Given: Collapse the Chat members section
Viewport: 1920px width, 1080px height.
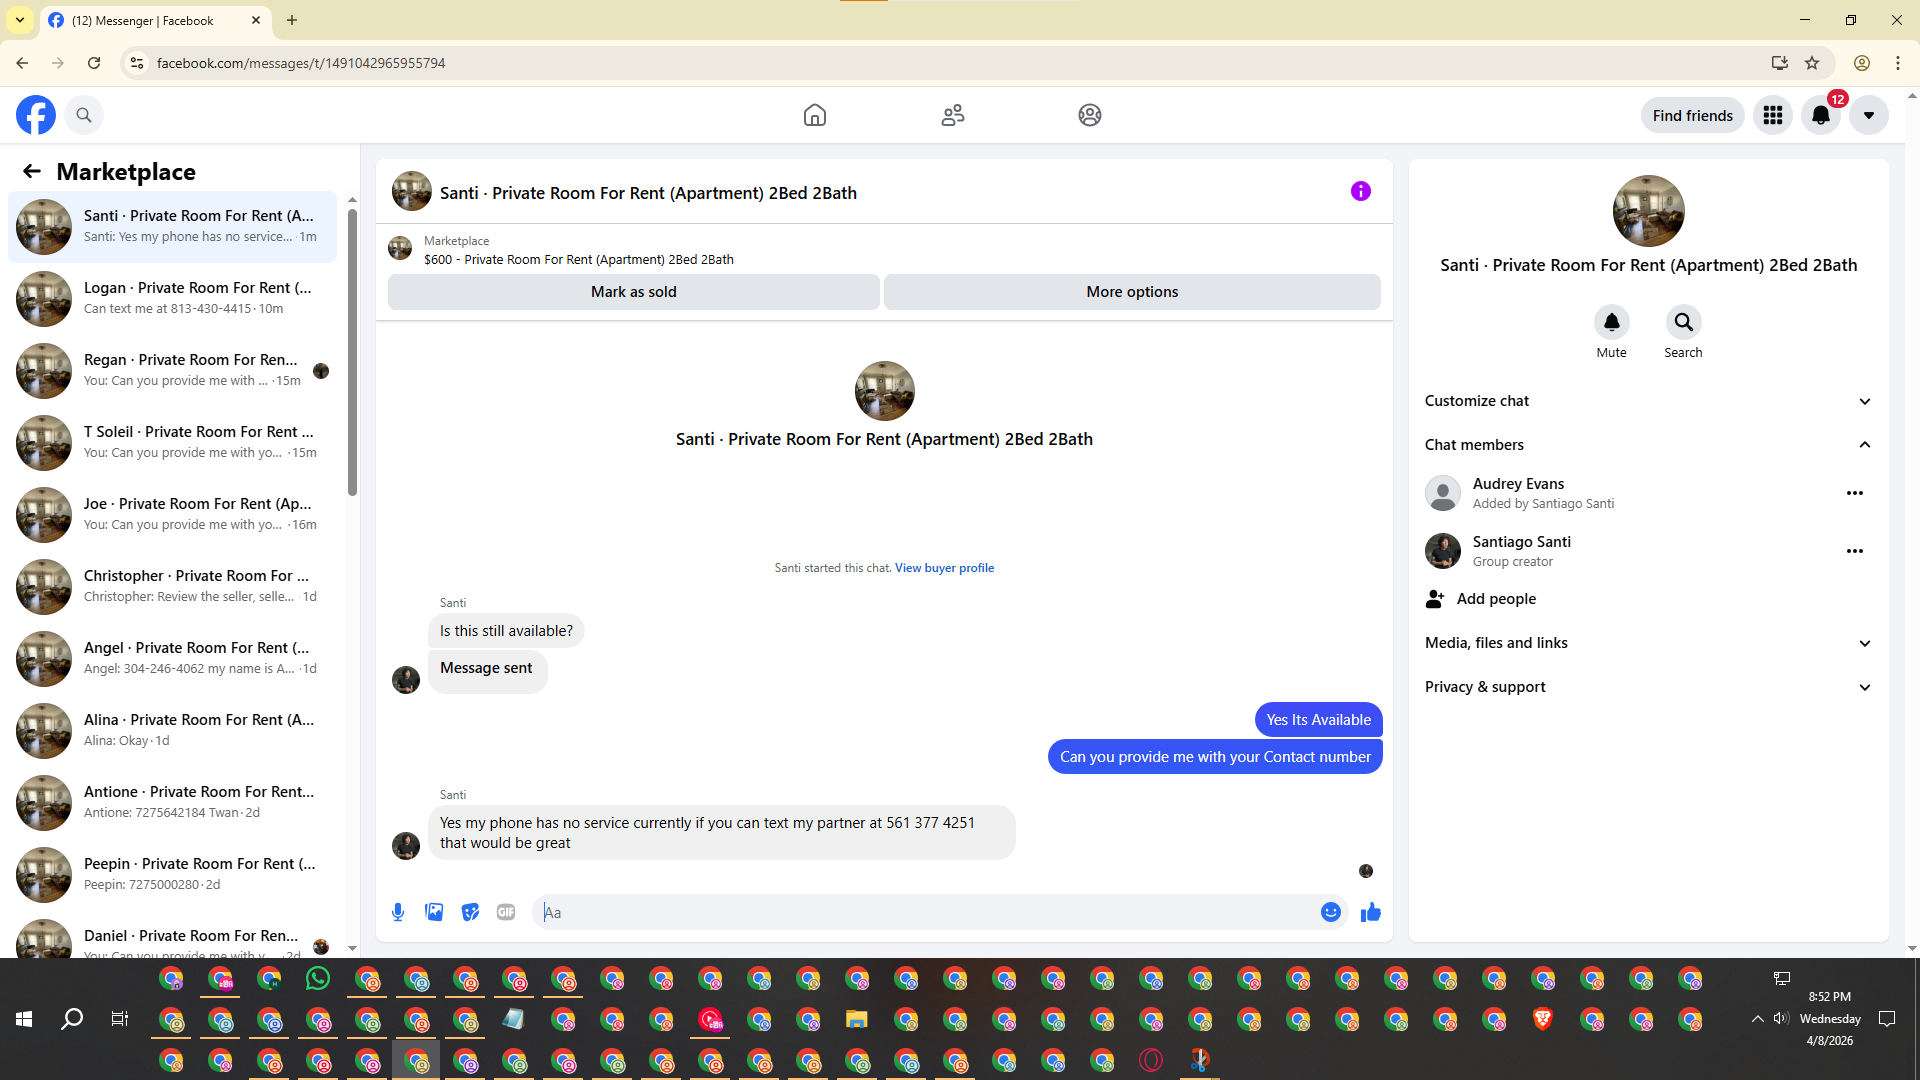Looking at the screenshot, I should click(x=1647, y=445).
